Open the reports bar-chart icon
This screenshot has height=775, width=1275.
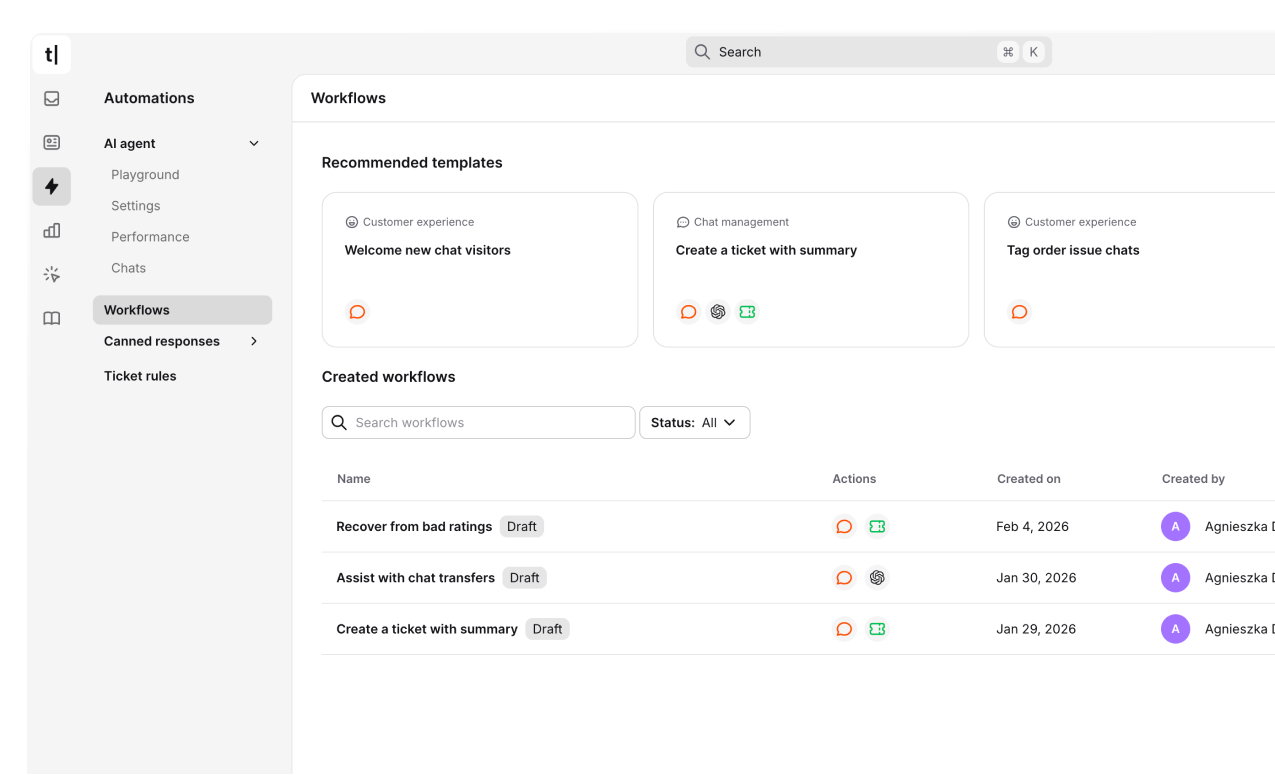[51, 230]
